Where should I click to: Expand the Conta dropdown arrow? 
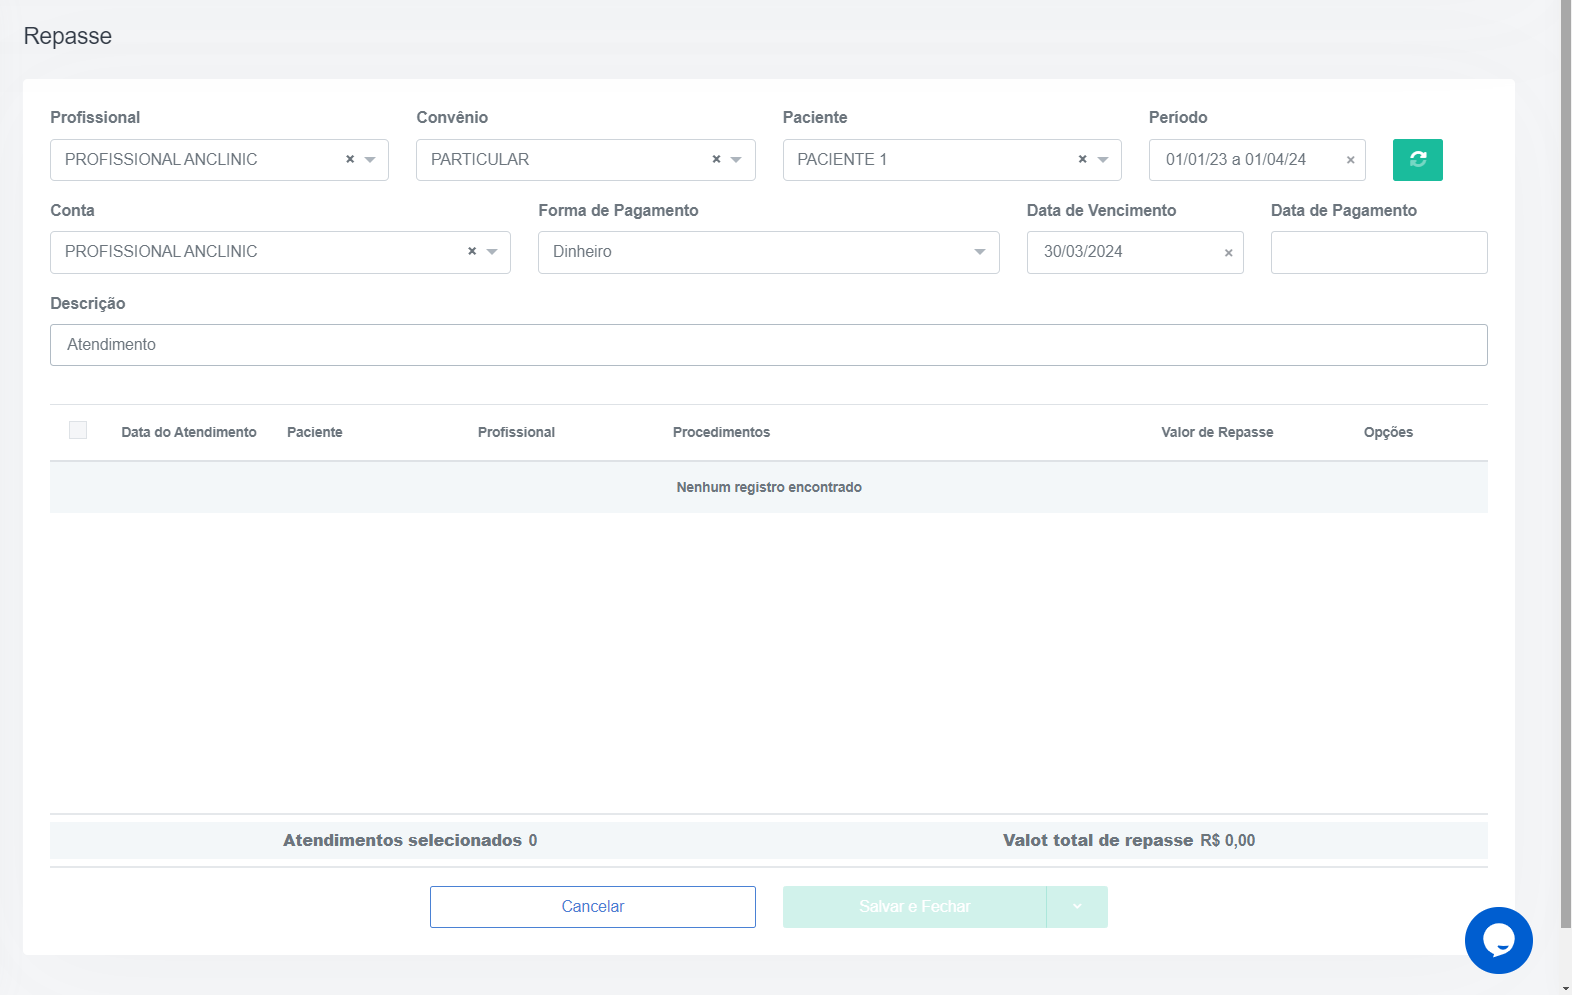[x=492, y=252]
